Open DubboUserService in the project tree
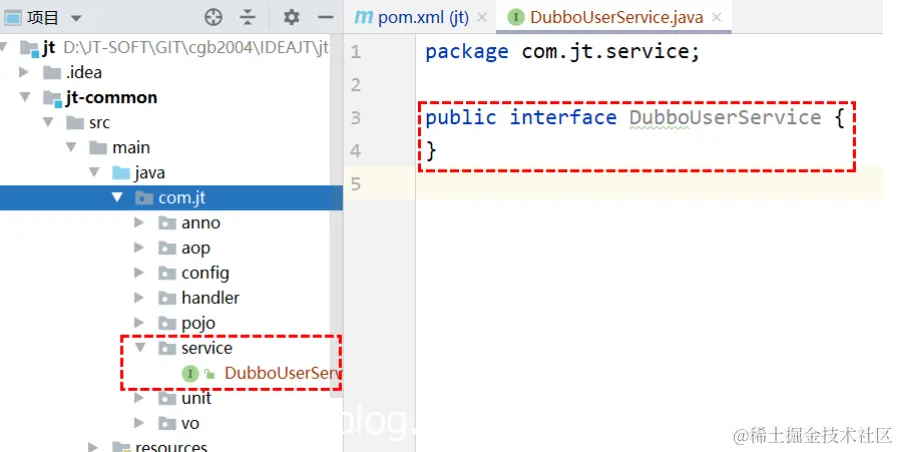The height and width of the screenshot is (452, 899). click(x=283, y=373)
